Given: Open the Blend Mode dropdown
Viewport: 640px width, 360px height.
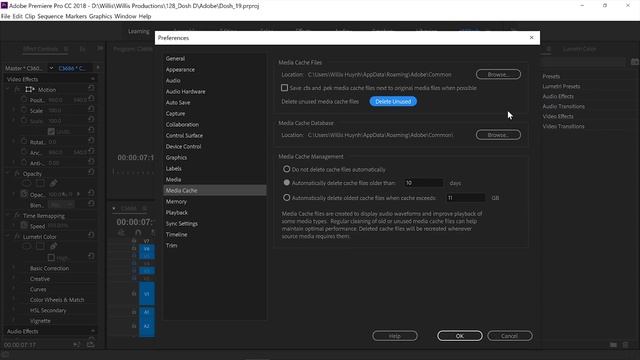Looking at the screenshot, I should point(61,205).
